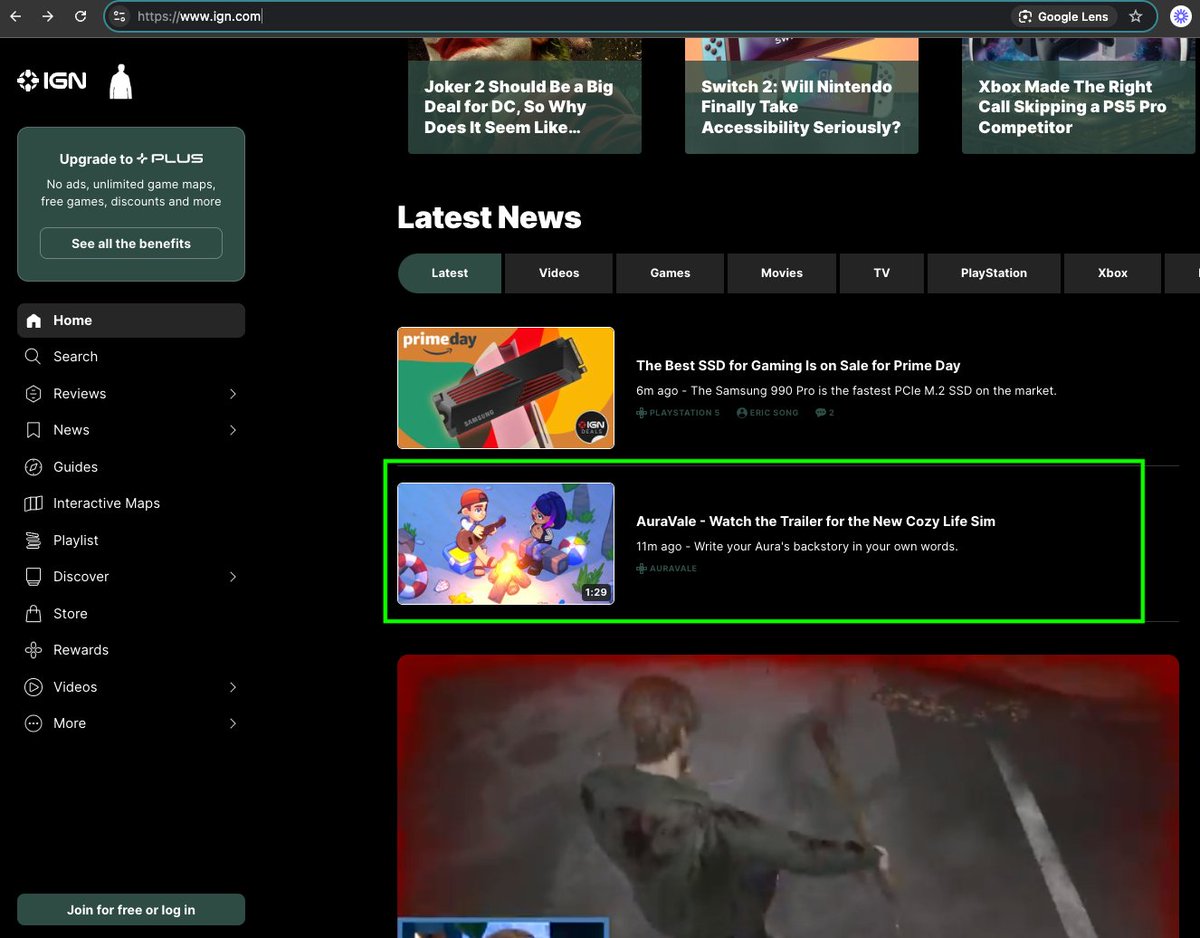Open Rewards in sidebar navigation

coord(131,650)
